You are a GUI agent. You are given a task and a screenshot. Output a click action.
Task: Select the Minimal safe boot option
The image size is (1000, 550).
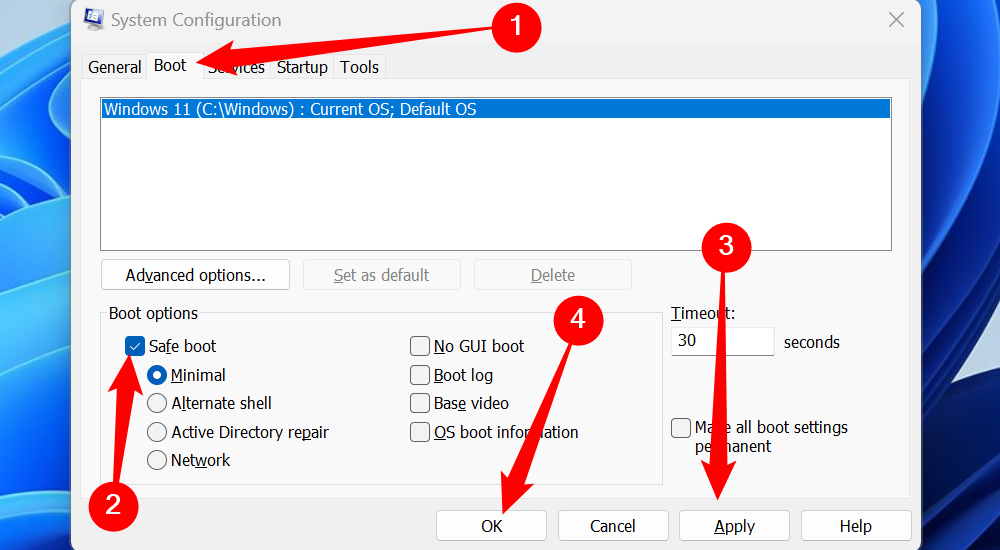tap(157, 375)
